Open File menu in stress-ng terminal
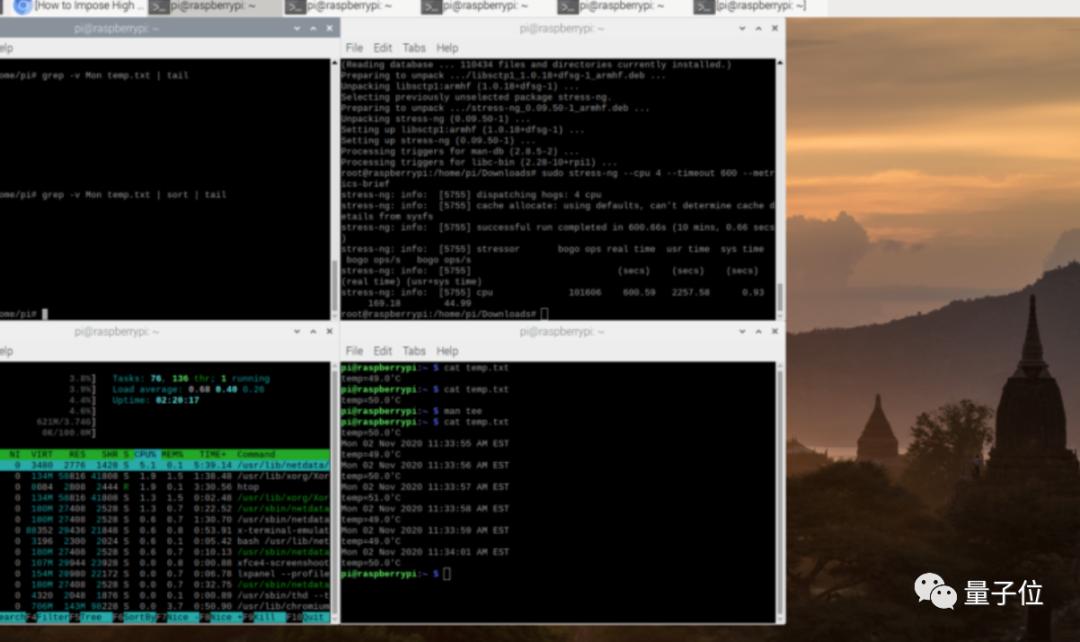 (x=354, y=48)
